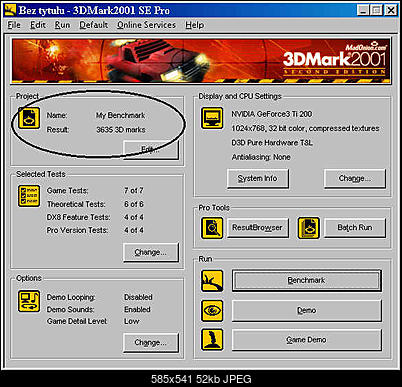Viewport: 402px width, 387px height.
Task: Open the Help menu
Action: (195, 25)
